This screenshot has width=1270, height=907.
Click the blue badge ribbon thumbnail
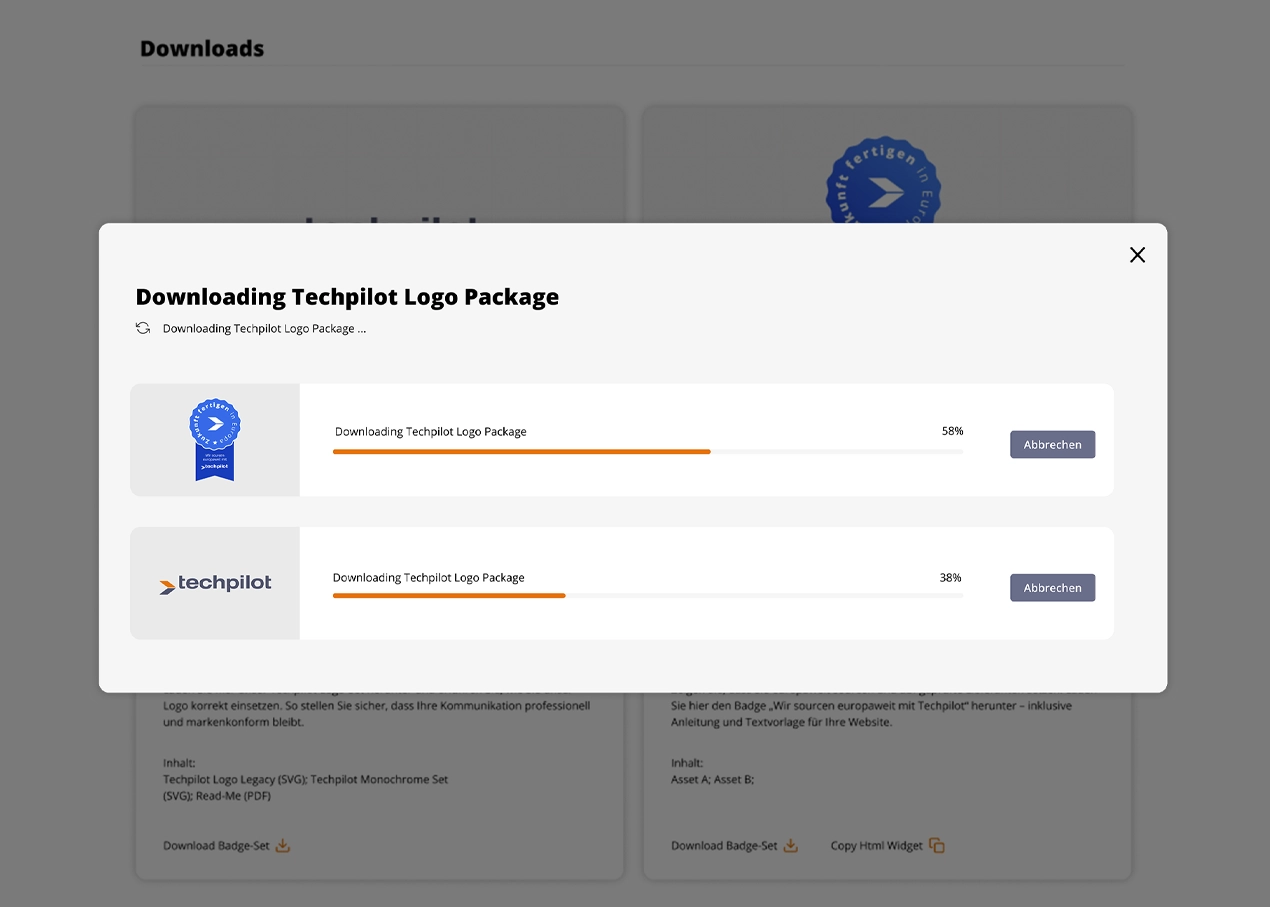(215, 440)
